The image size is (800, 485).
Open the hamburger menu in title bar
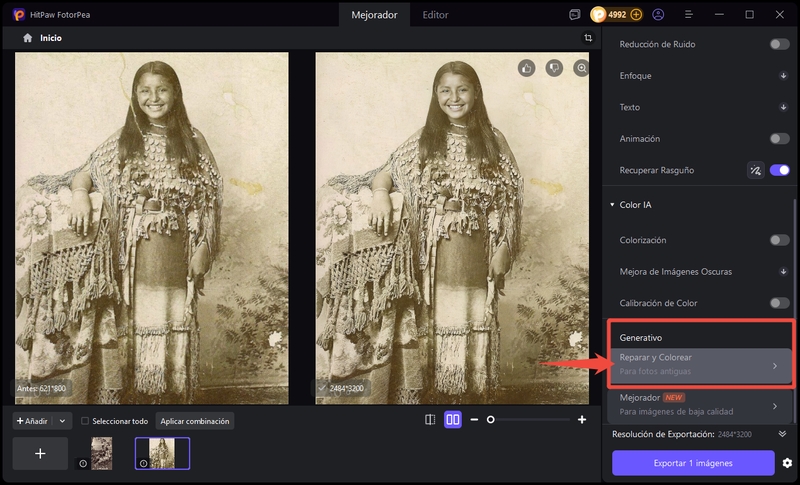point(688,15)
